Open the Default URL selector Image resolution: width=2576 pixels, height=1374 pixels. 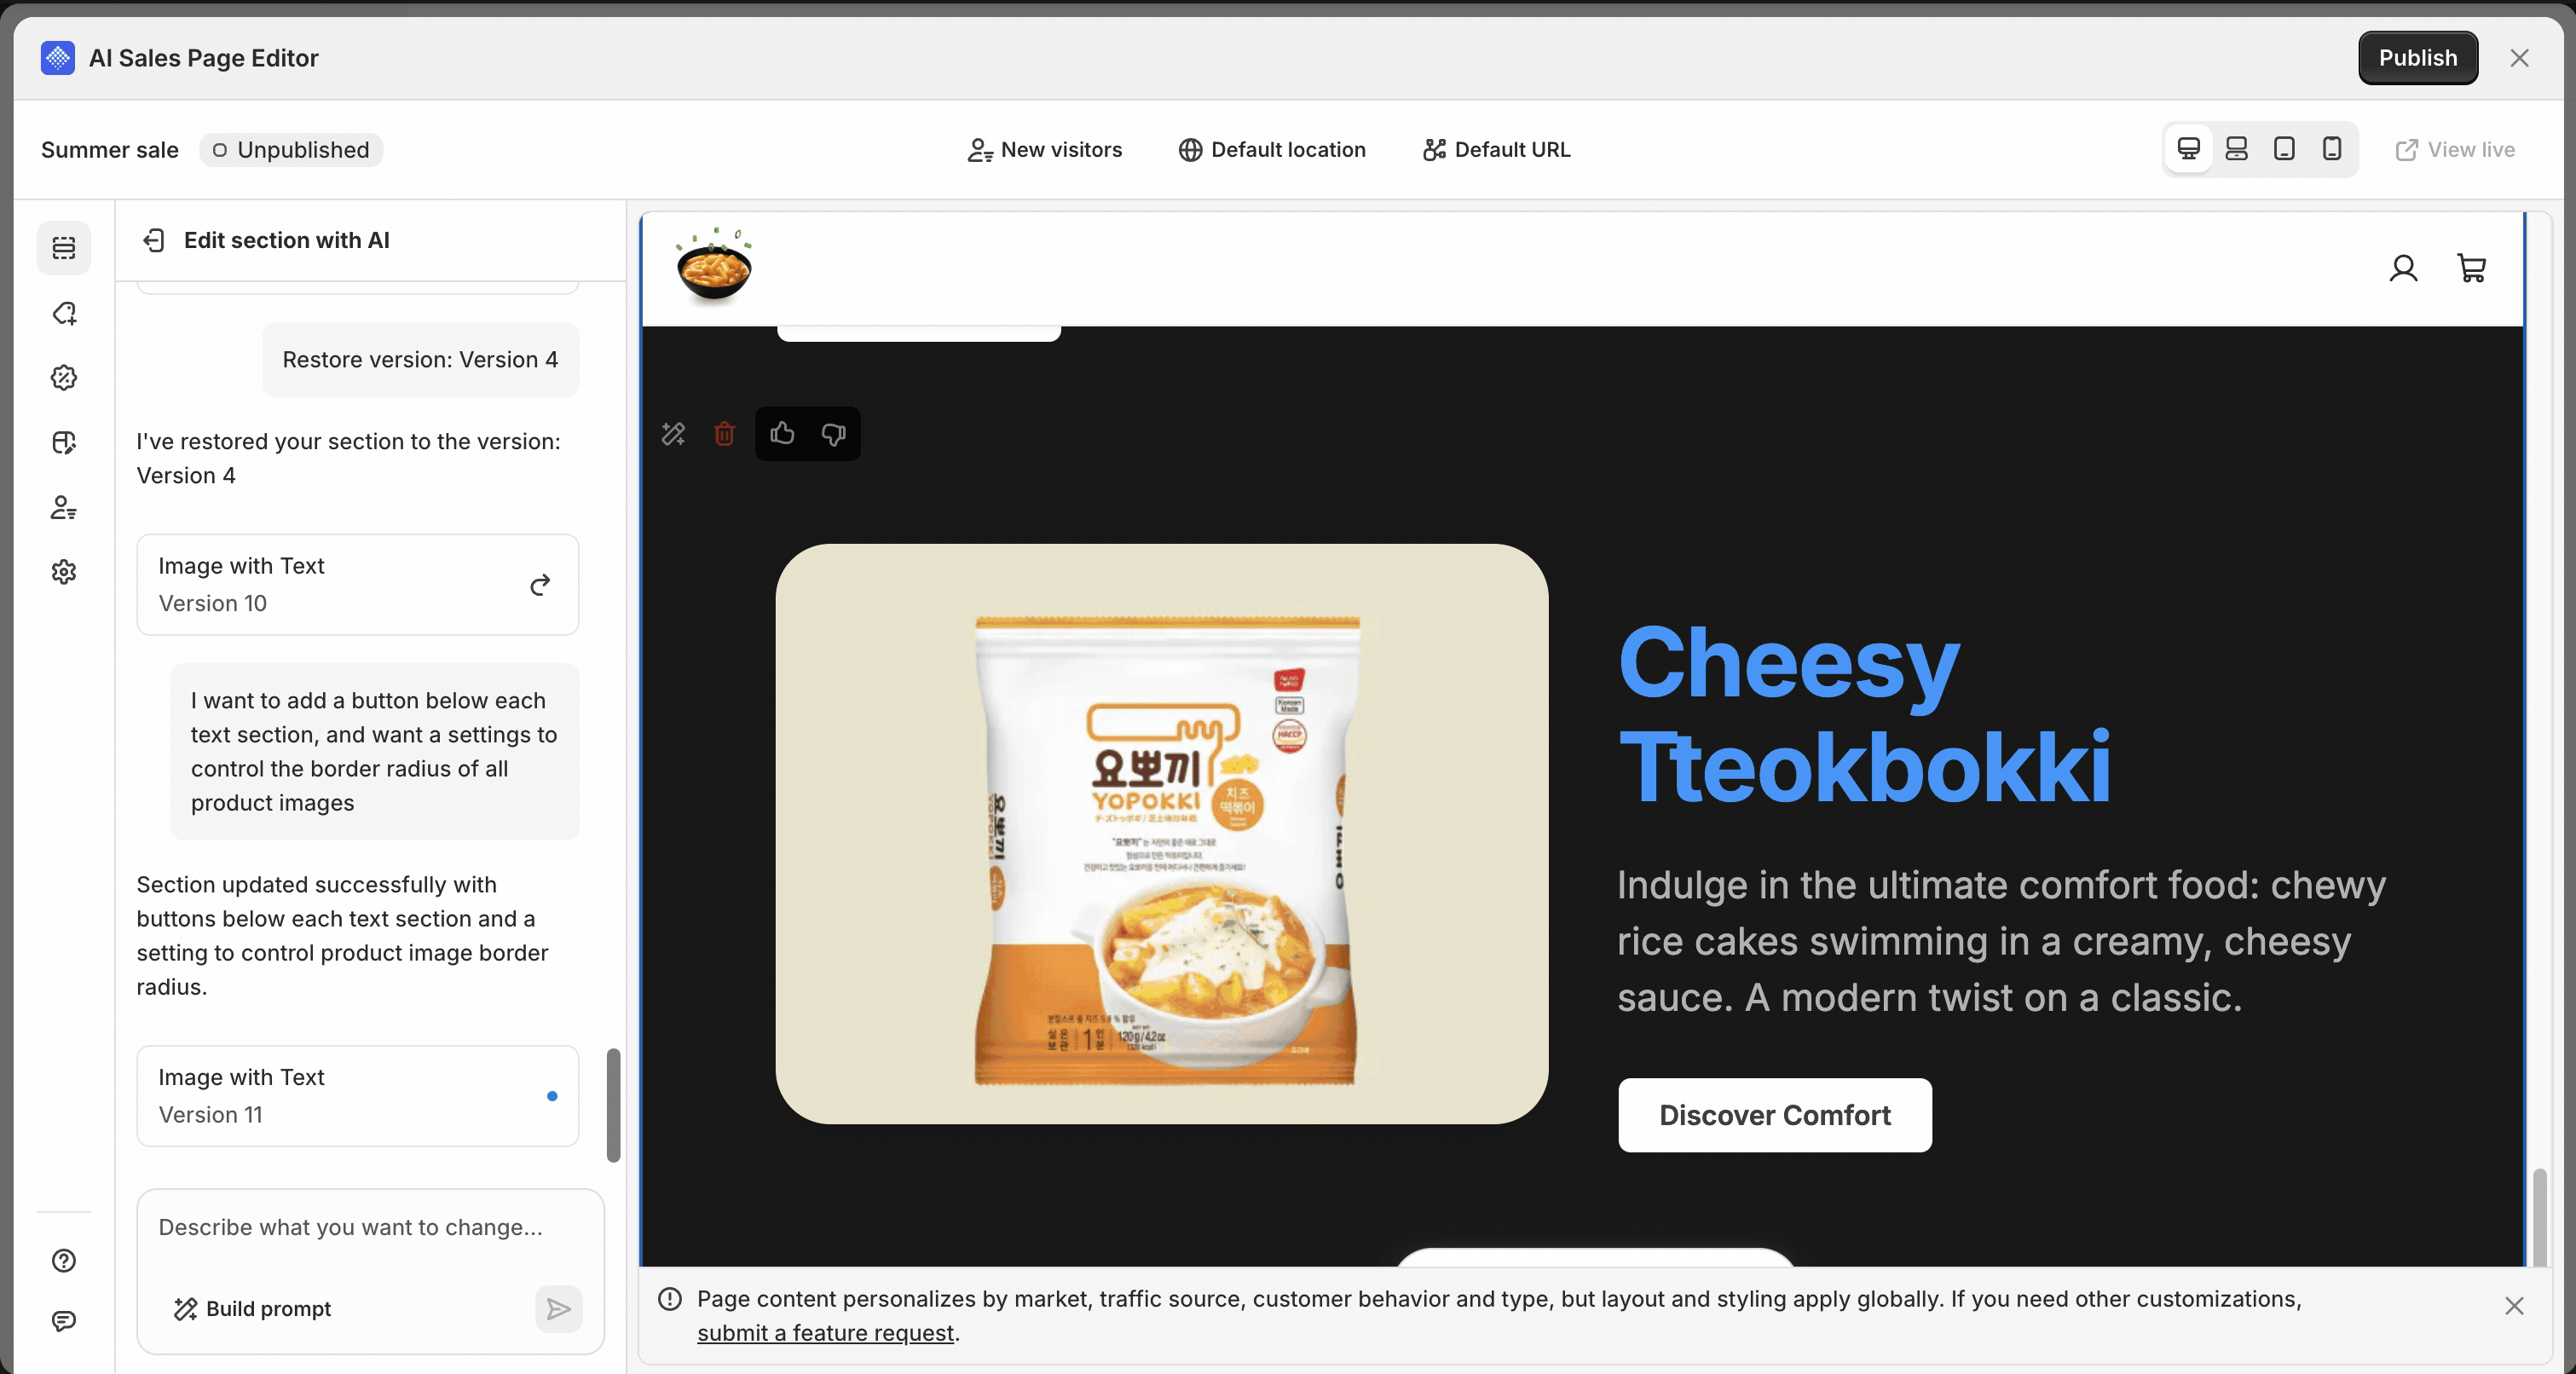(x=1497, y=150)
